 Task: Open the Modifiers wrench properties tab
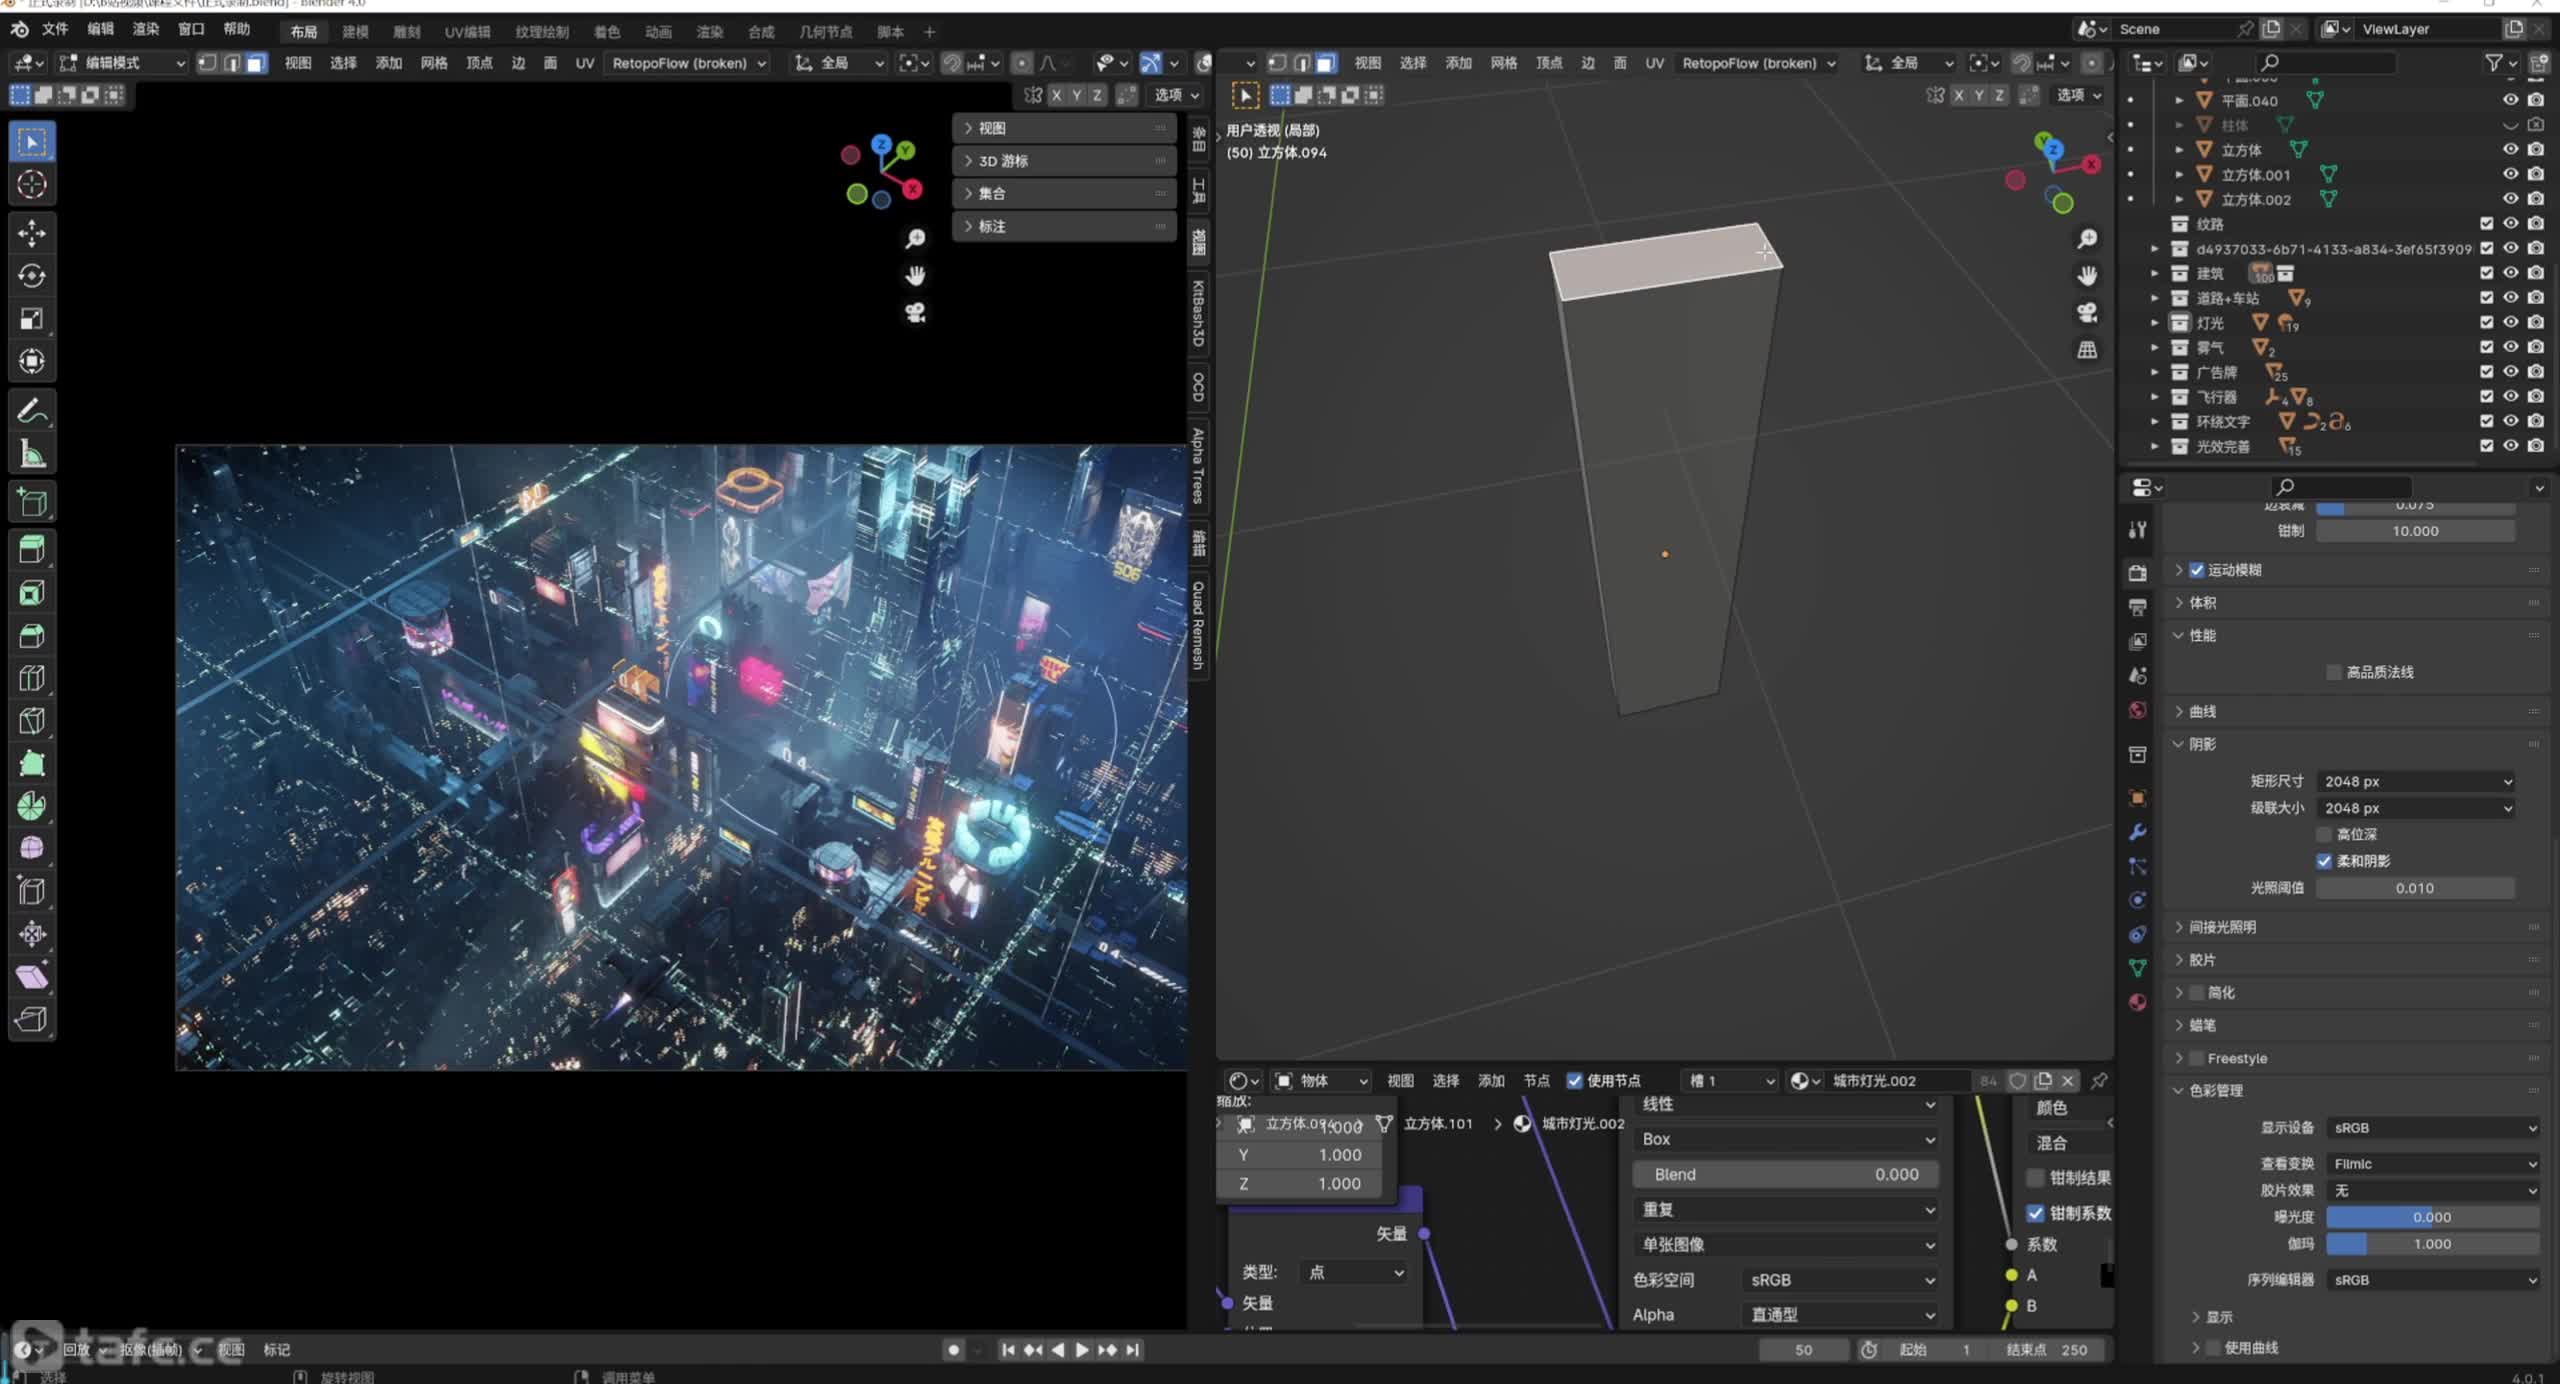2138,832
